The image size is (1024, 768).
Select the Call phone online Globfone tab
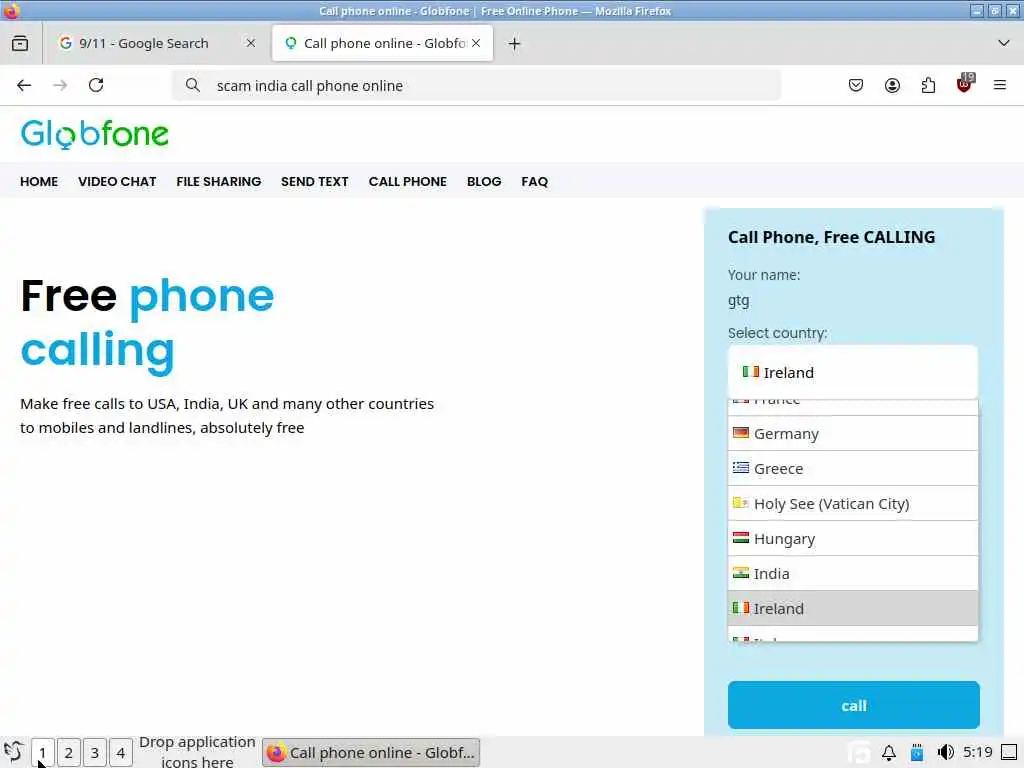(x=382, y=43)
